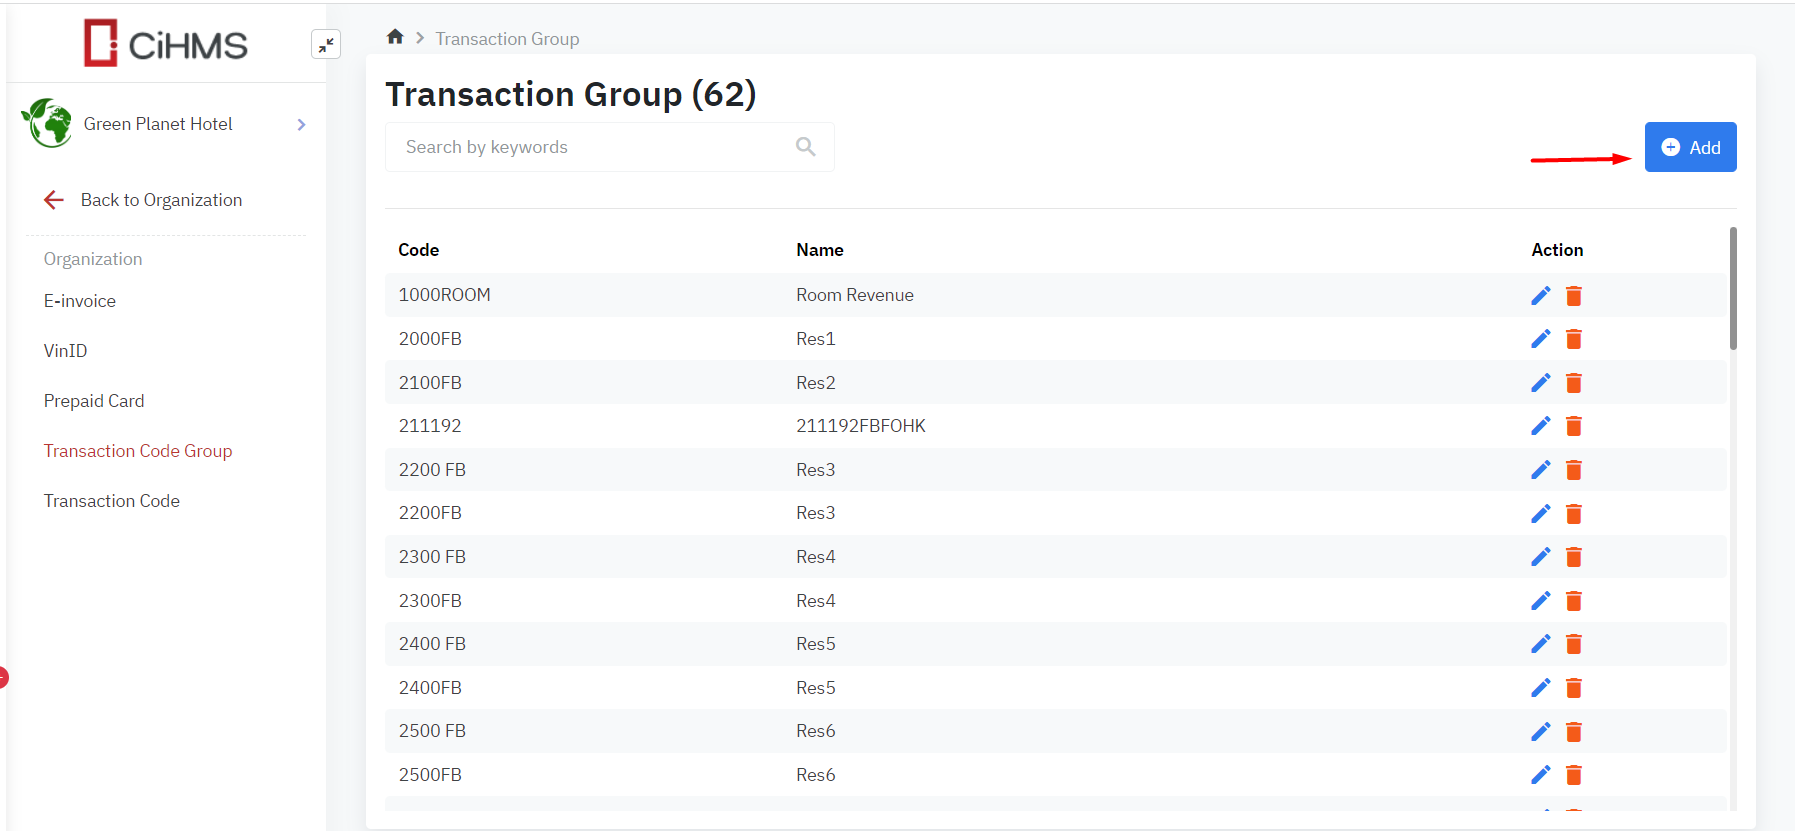Expand the Green Planet Hotel chevron
Viewport: 1795px width, 831px height.
pyautogui.click(x=301, y=125)
